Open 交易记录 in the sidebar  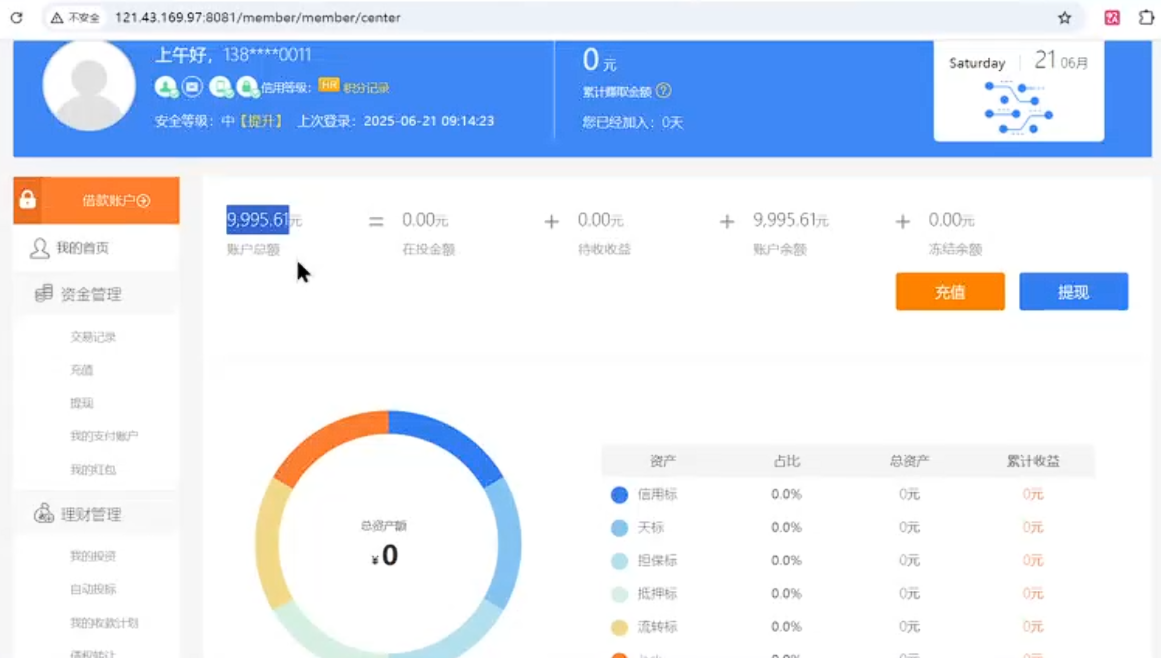pyautogui.click(x=93, y=337)
